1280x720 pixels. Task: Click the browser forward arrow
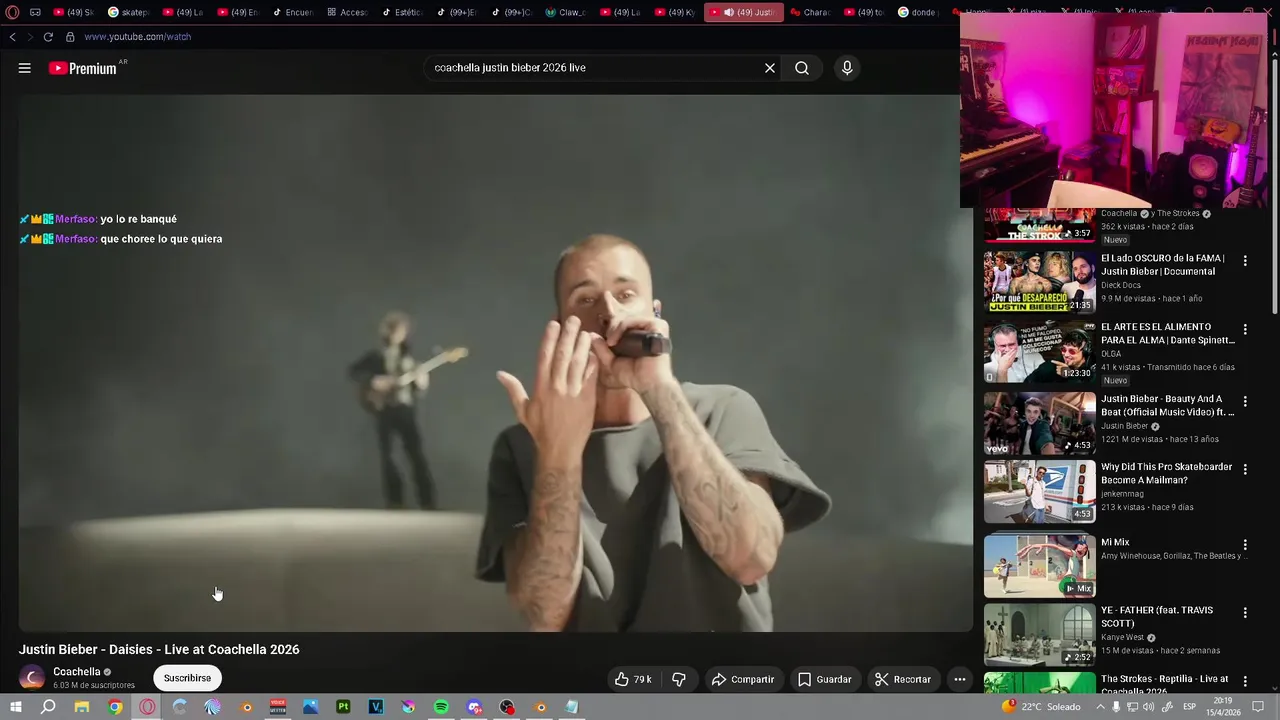[29, 37]
